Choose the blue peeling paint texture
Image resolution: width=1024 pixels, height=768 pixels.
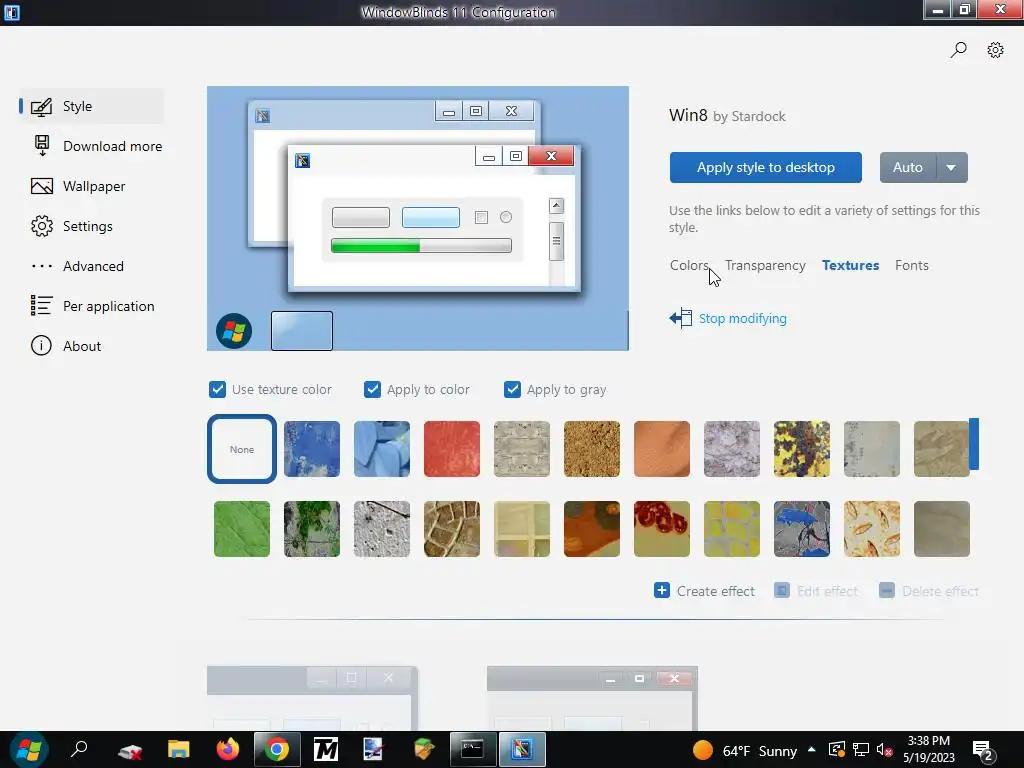[x=312, y=449]
